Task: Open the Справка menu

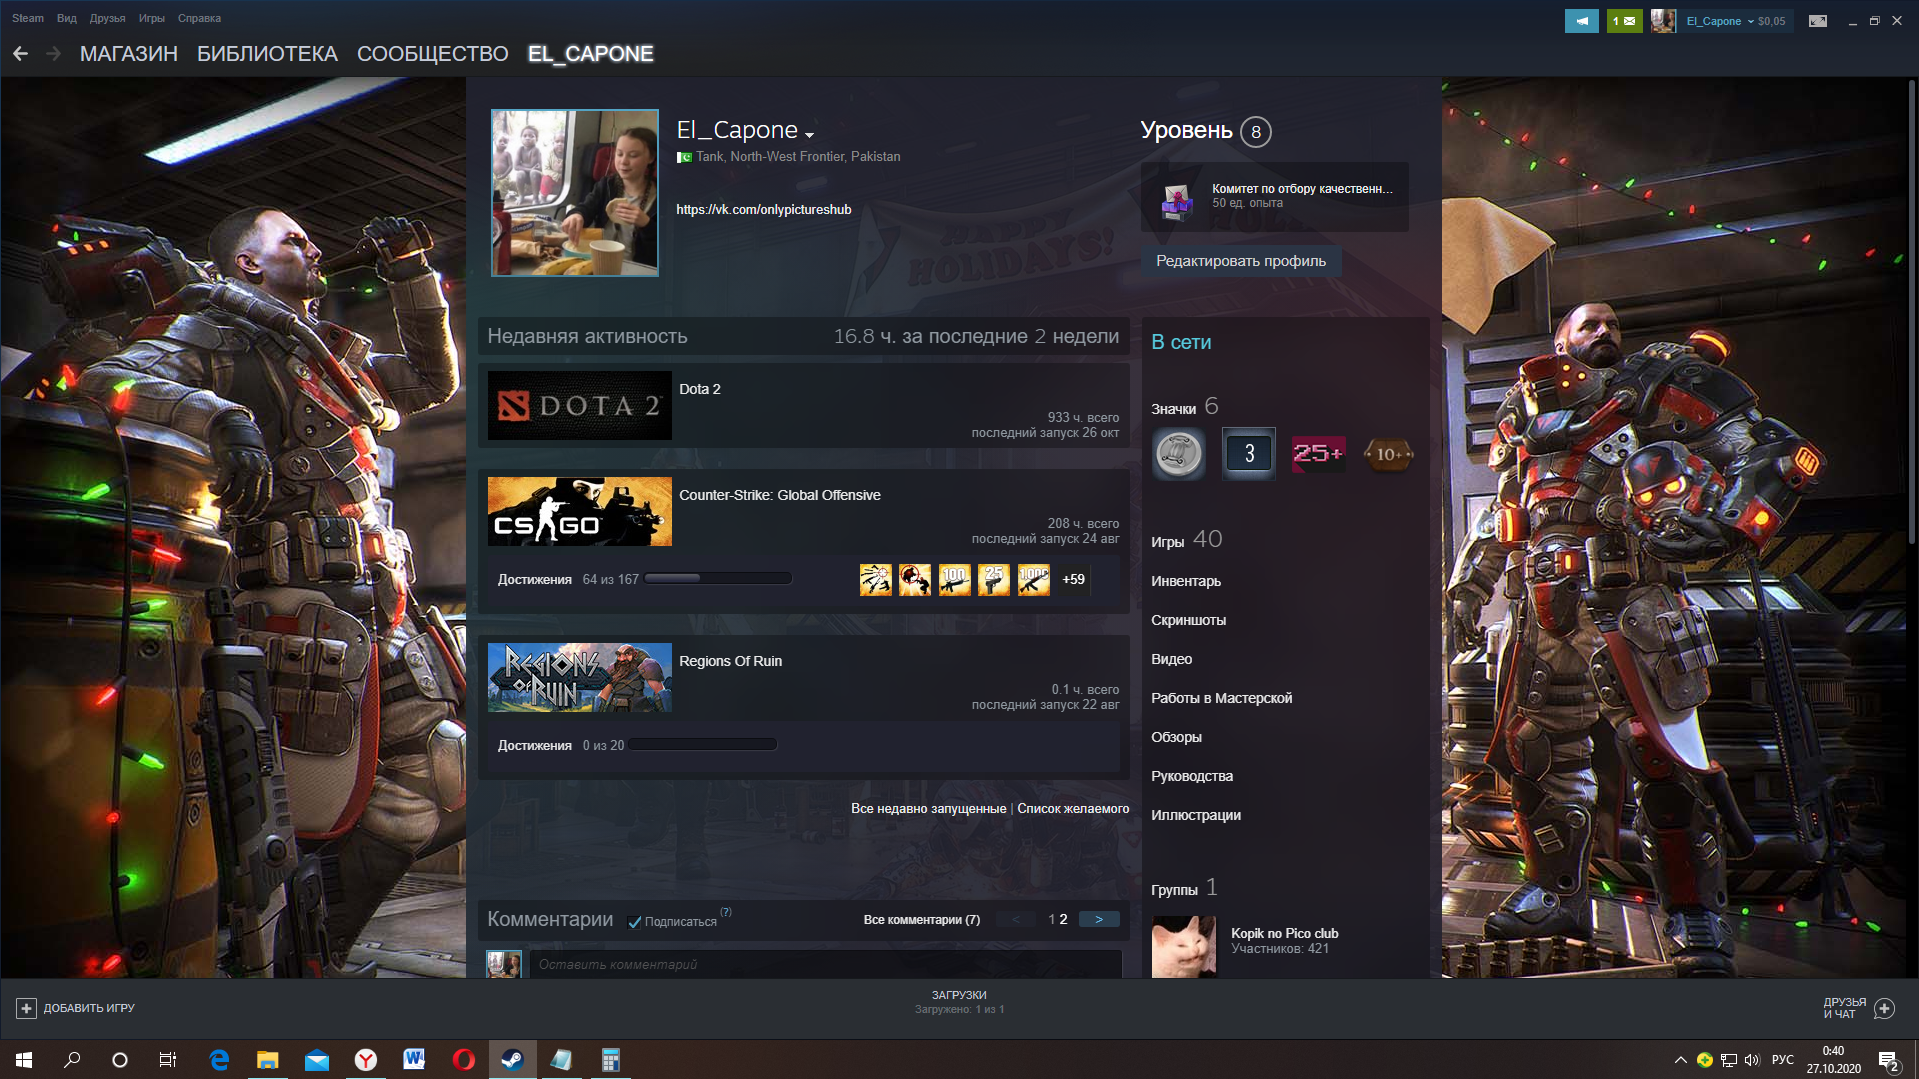Action: [x=199, y=18]
